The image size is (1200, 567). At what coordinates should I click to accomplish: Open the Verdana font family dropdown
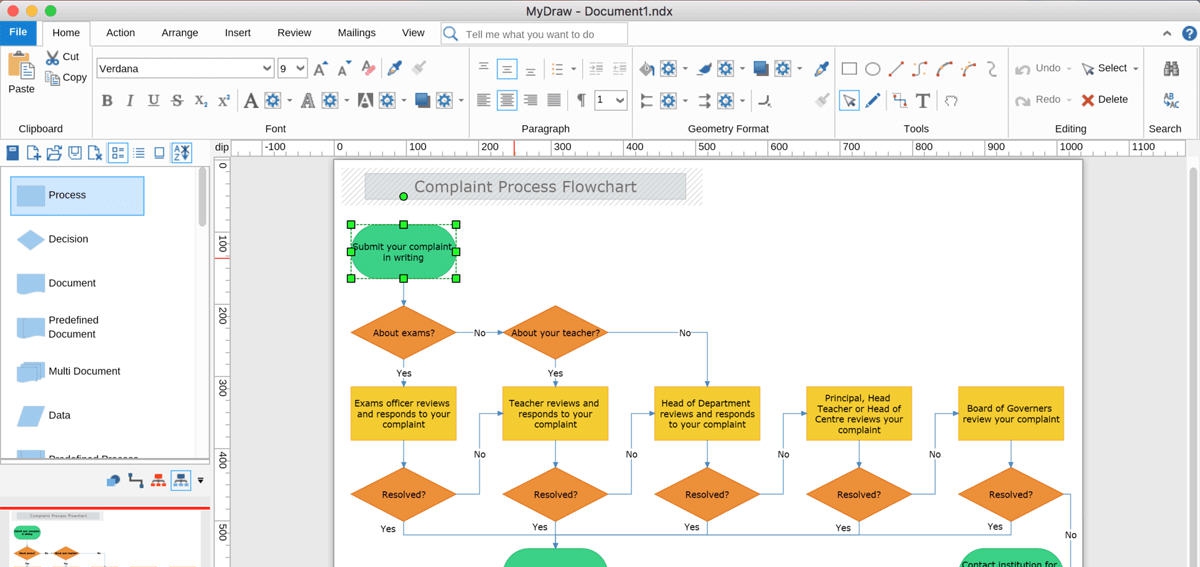(x=266, y=69)
